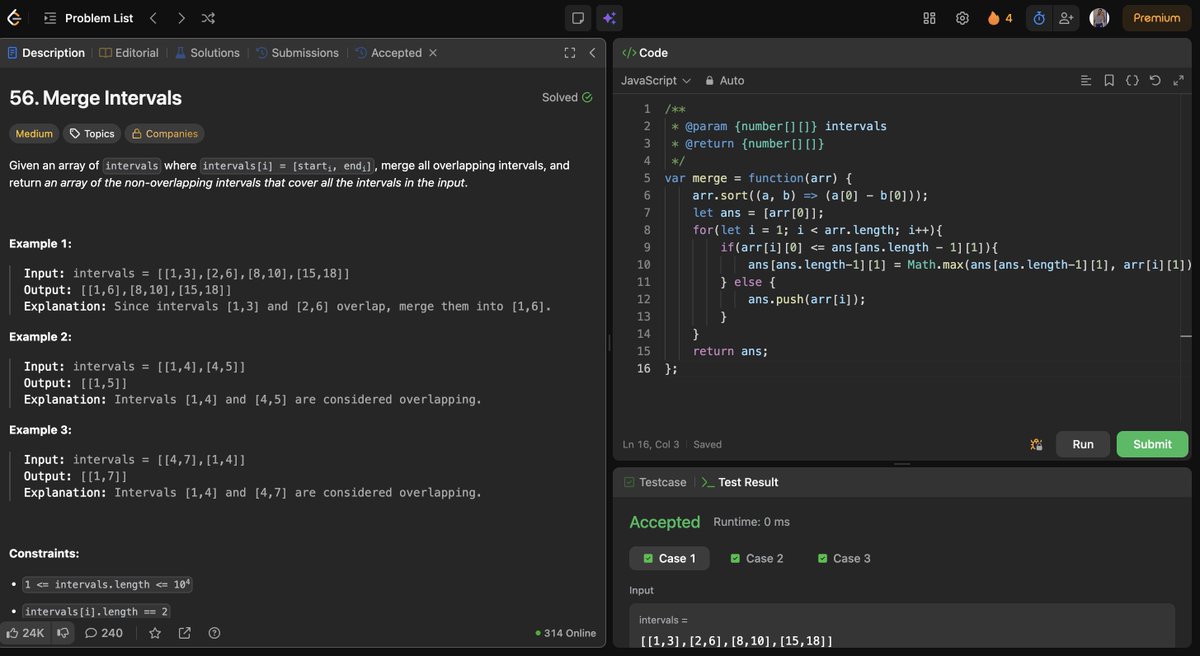
Task: Expand the code editor fullscreen icon
Action: click(x=1177, y=80)
